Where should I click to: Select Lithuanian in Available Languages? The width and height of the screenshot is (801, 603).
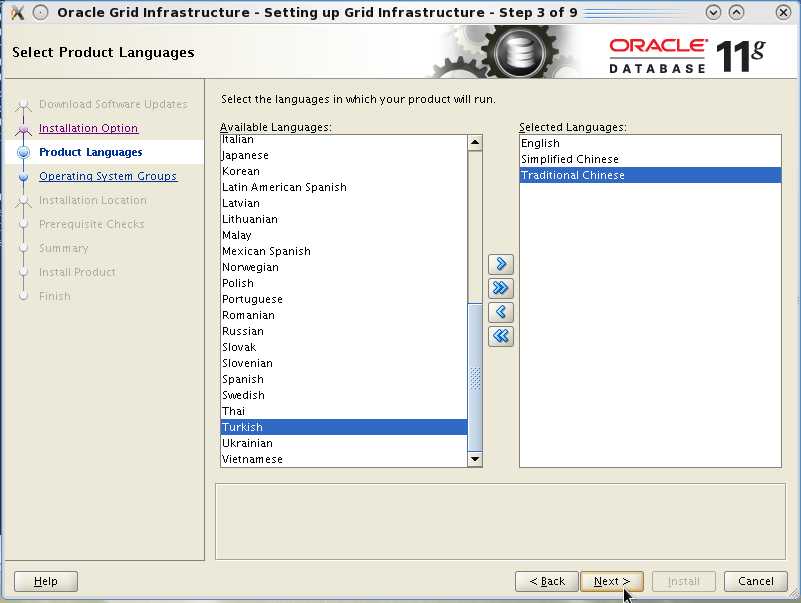(x=344, y=219)
